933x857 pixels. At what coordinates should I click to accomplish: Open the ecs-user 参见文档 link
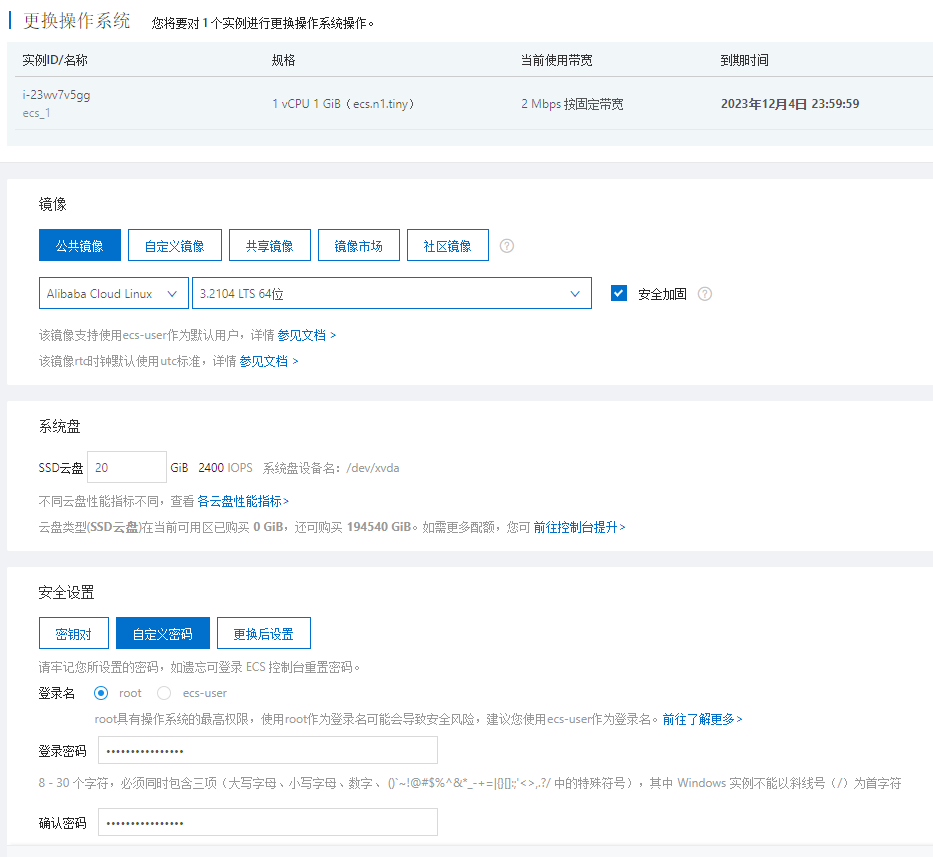pyautogui.click(x=306, y=335)
